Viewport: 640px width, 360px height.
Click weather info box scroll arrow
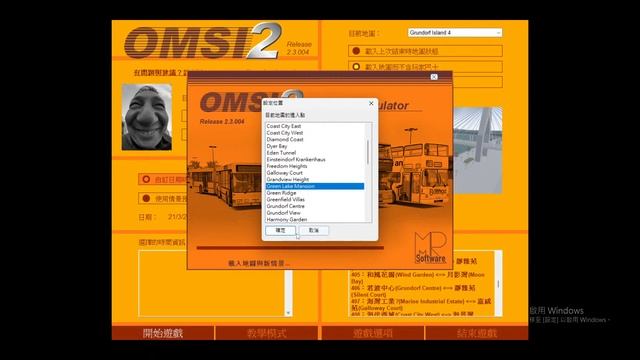point(288,313)
